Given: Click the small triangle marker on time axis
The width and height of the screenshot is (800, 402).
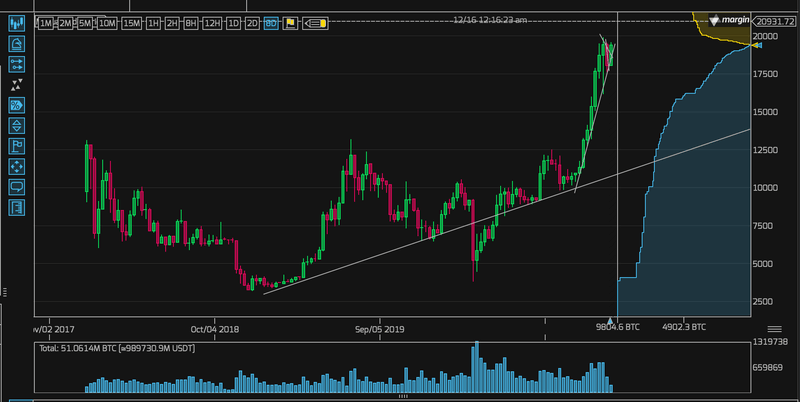Looking at the screenshot, I should [x=610, y=320].
